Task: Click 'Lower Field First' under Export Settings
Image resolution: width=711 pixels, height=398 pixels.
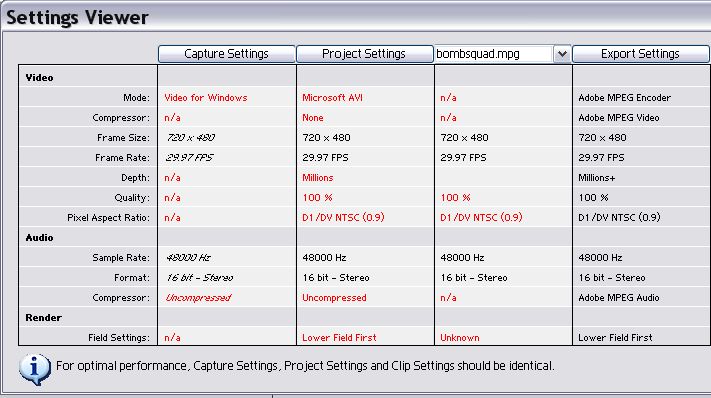Action: pyautogui.click(x=615, y=338)
